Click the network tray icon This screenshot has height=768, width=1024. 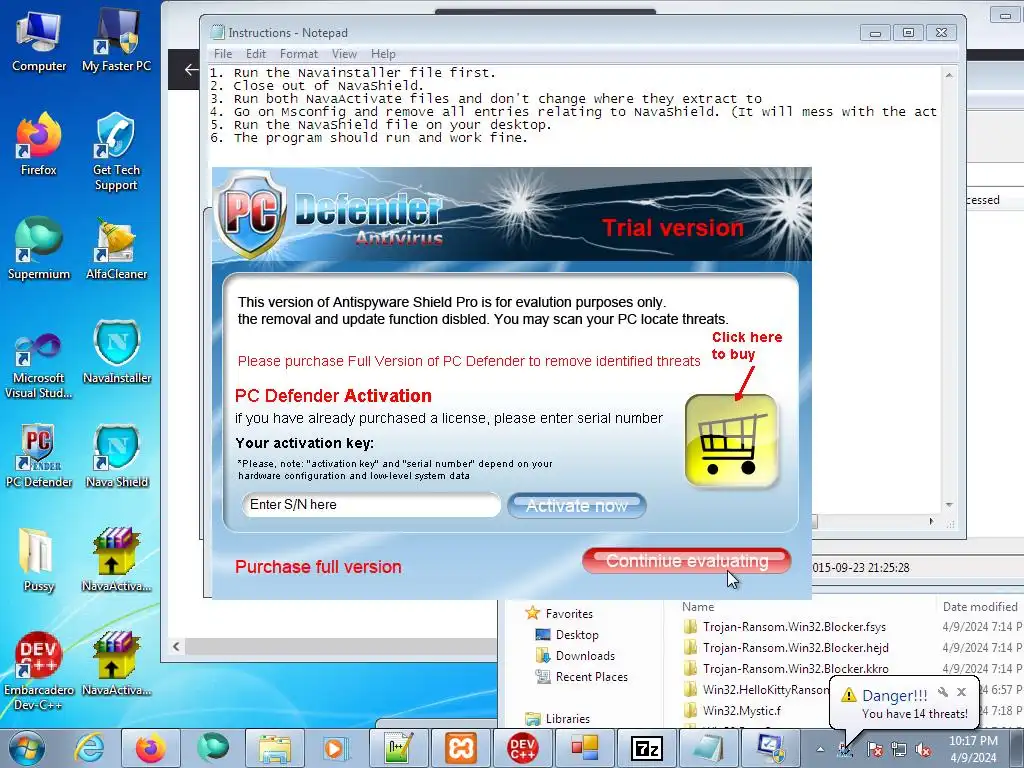pos(899,749)
